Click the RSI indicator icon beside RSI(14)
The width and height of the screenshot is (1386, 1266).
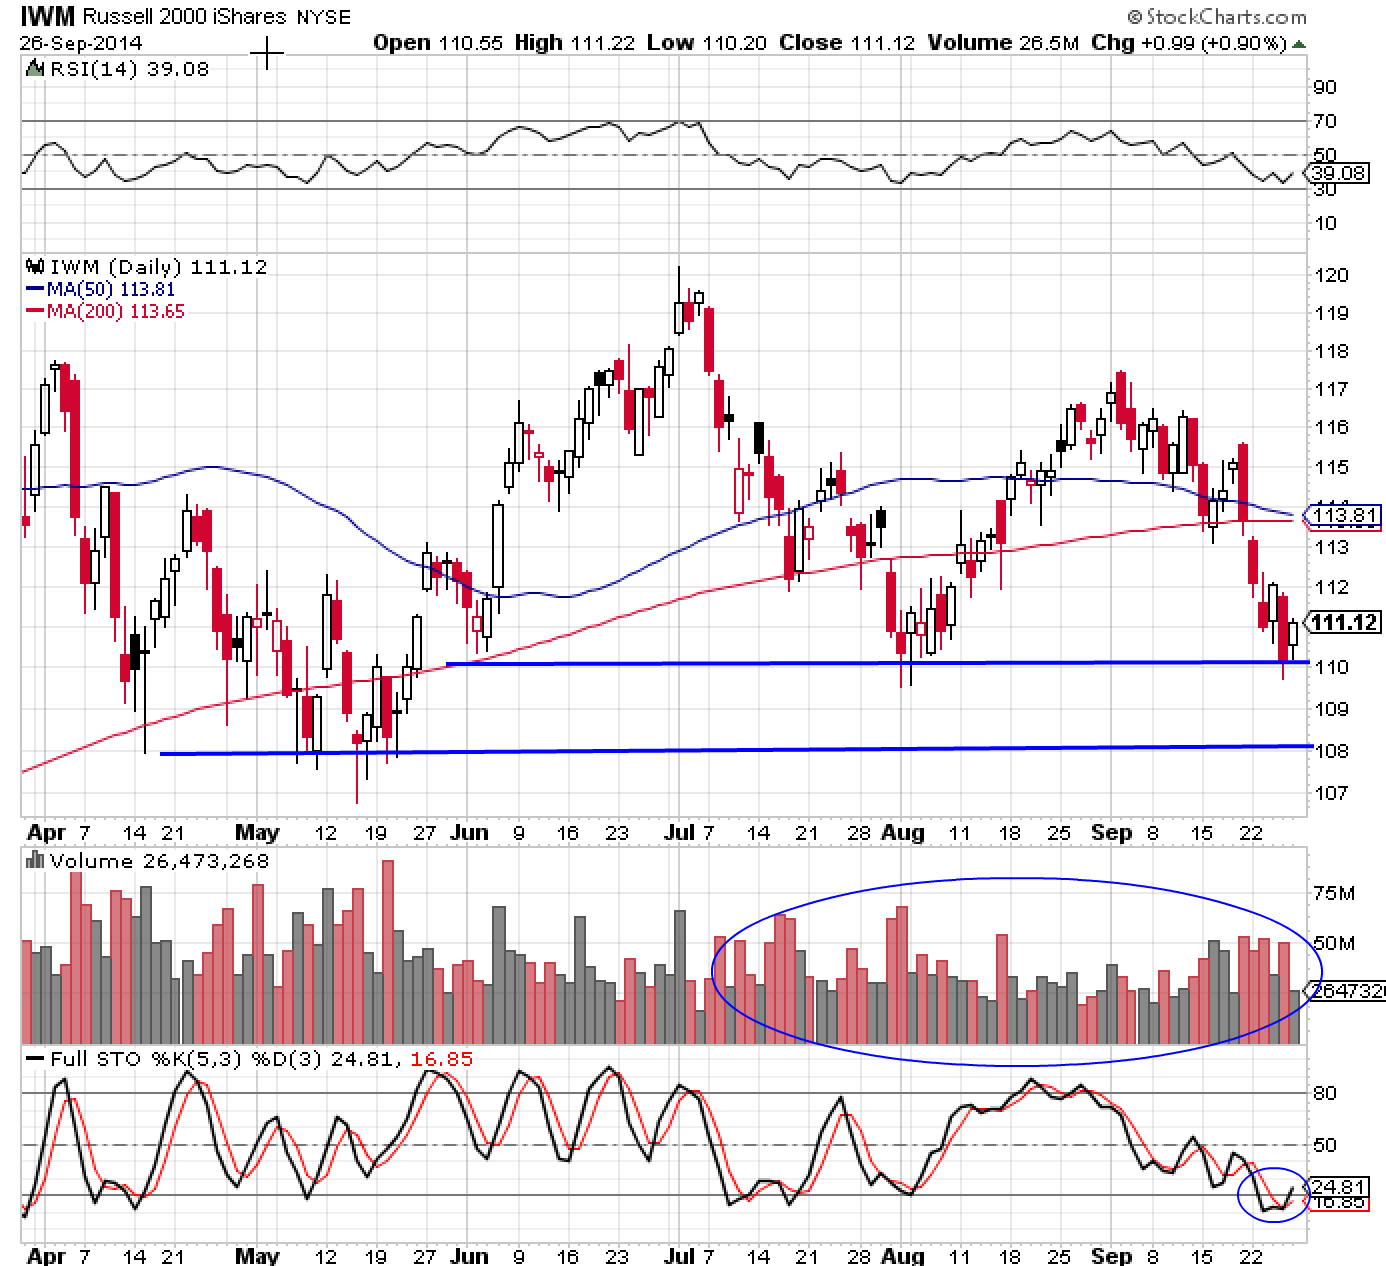tap(34, 70)
